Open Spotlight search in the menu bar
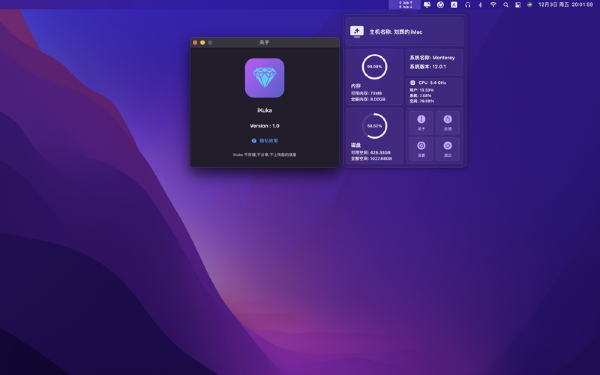The width and height of the screenshot is (600, 375). tap(505, 5)
